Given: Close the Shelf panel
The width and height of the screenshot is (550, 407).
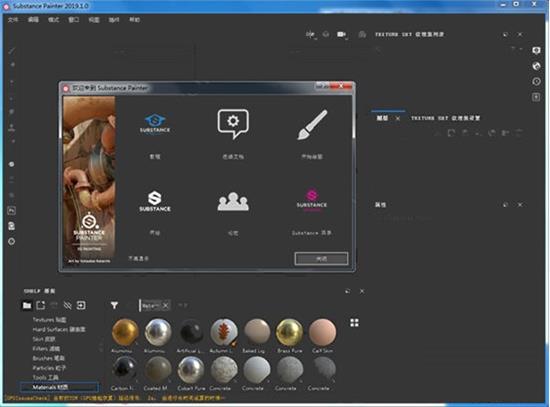Looking at the screenshot, I should tap(362, 291).
